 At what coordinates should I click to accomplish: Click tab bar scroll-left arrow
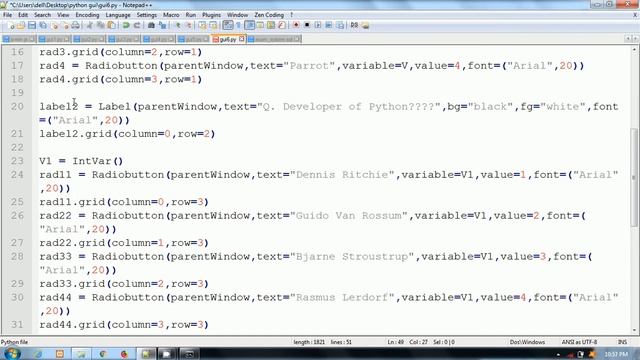(x=628, y=39)
